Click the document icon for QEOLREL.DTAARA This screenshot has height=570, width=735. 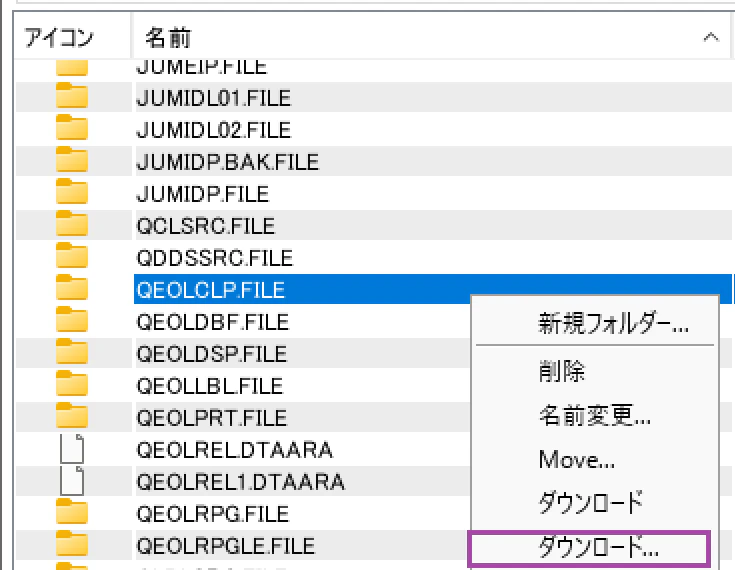pos(72,449)
